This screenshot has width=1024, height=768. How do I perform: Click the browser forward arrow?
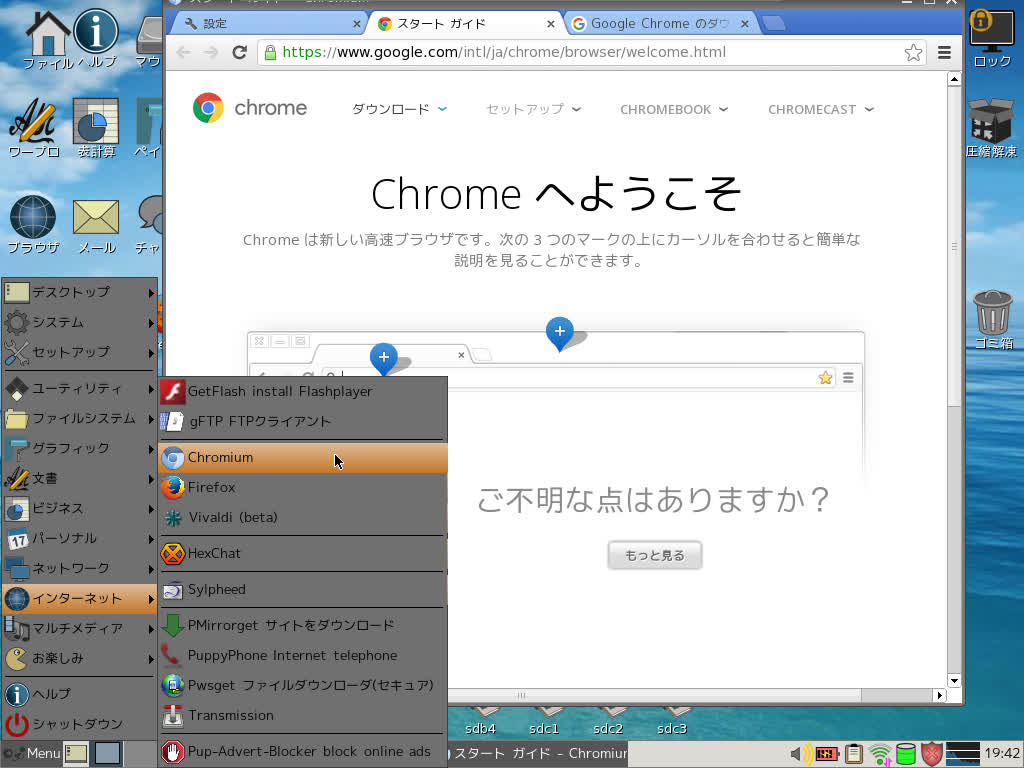pyautogui.click(x=211, y=52)
